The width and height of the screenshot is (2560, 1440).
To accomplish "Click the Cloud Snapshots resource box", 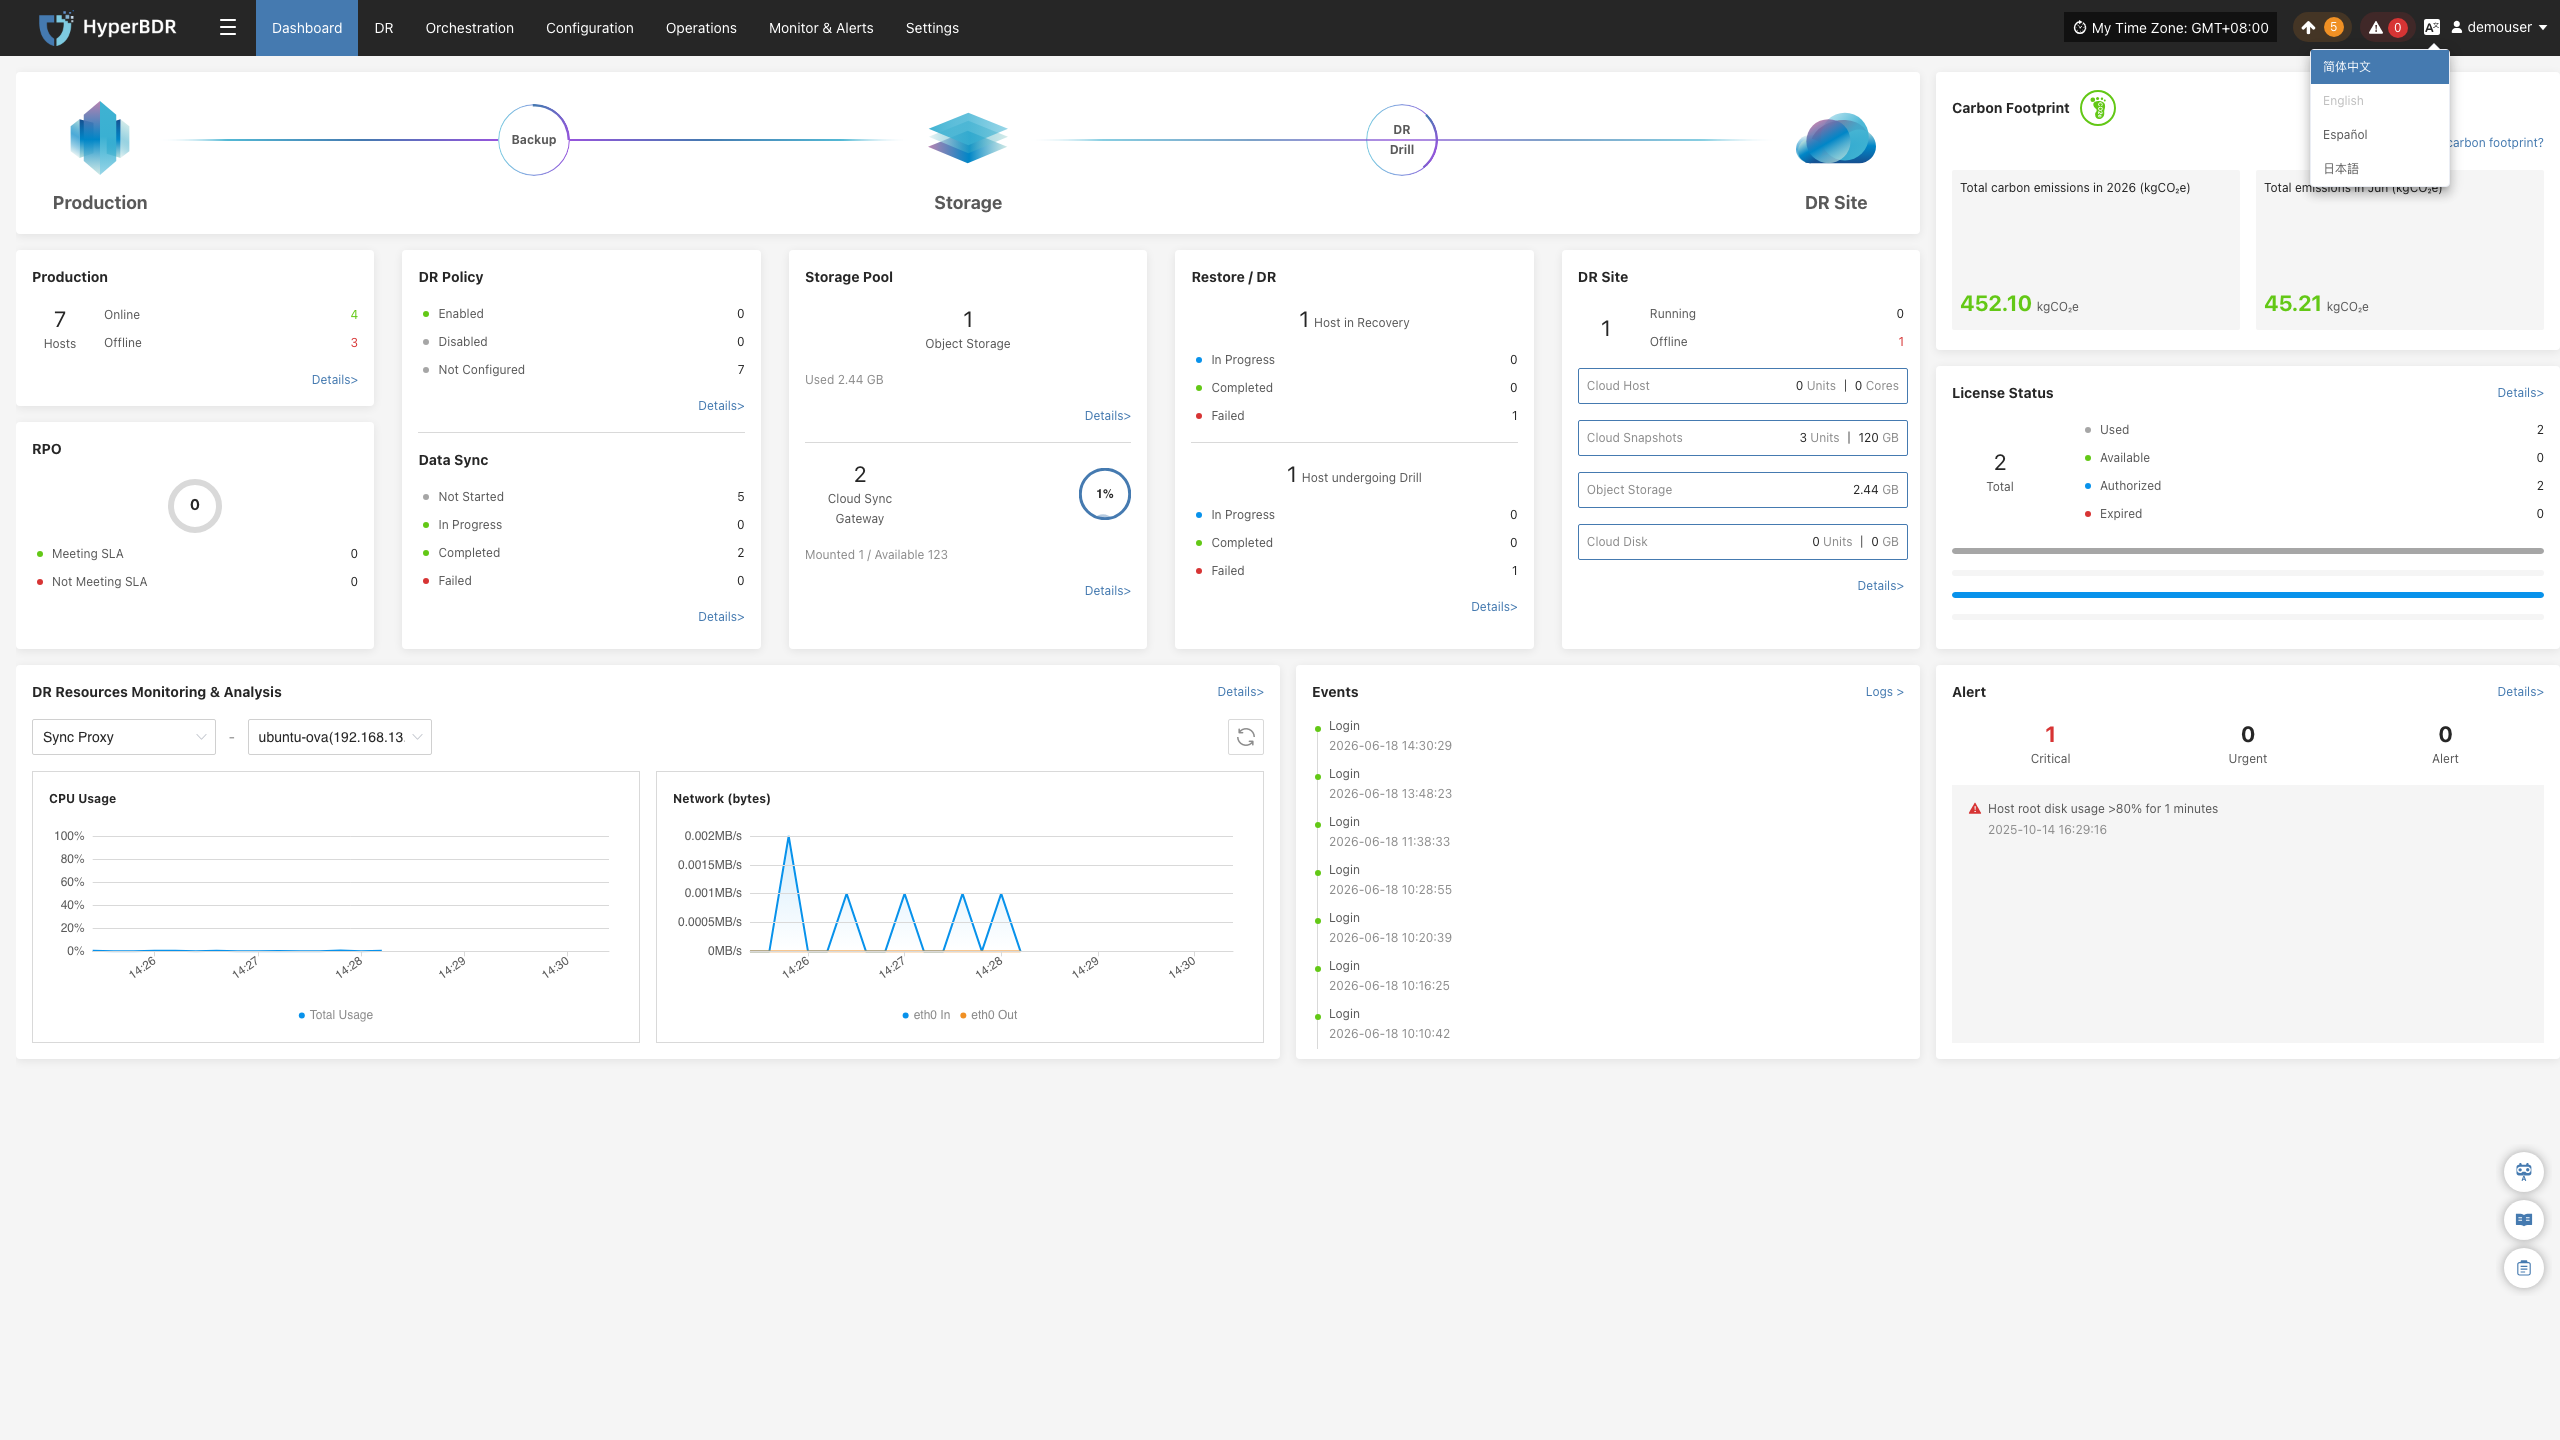I will point(1742,438).
